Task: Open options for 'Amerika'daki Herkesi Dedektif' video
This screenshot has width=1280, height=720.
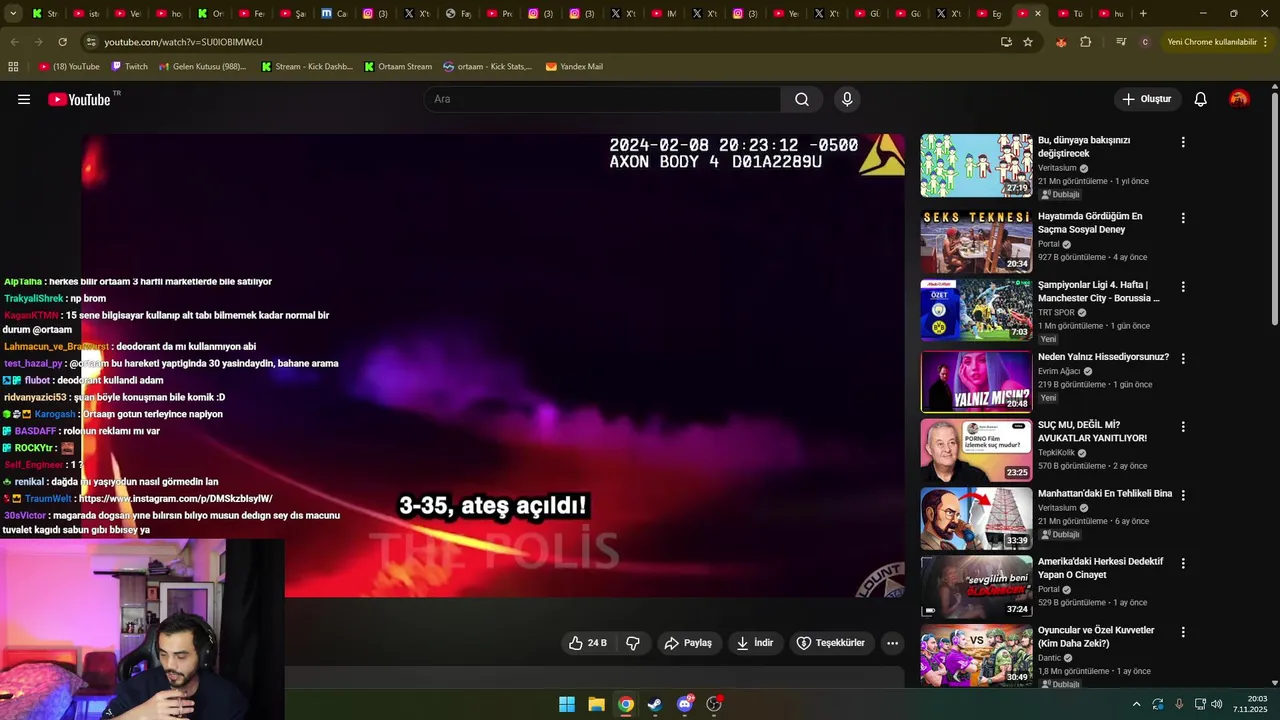Action: point(1183,563)
